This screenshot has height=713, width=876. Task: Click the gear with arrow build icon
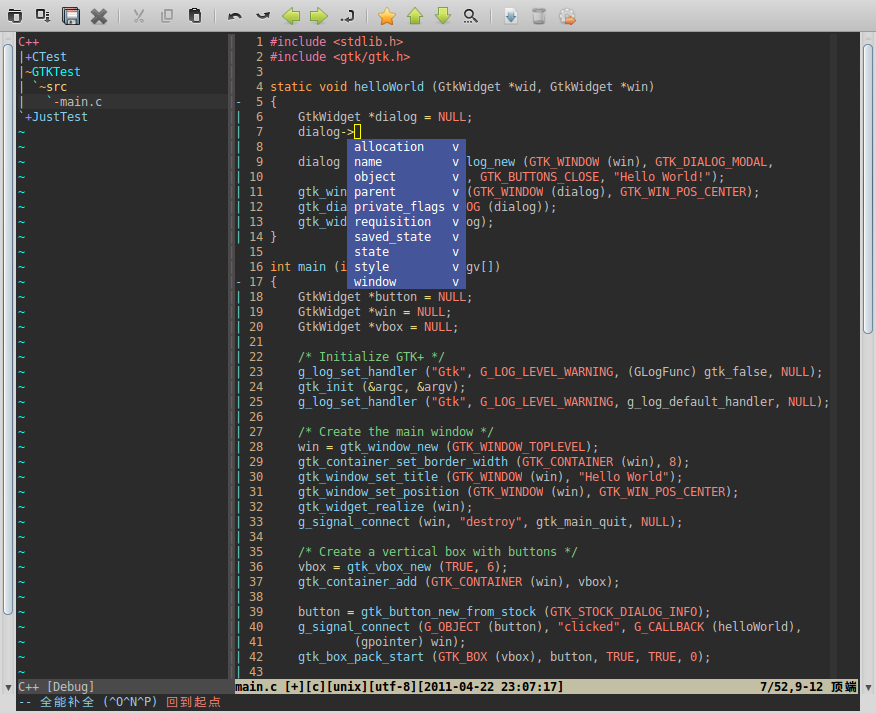coord(567,16)
